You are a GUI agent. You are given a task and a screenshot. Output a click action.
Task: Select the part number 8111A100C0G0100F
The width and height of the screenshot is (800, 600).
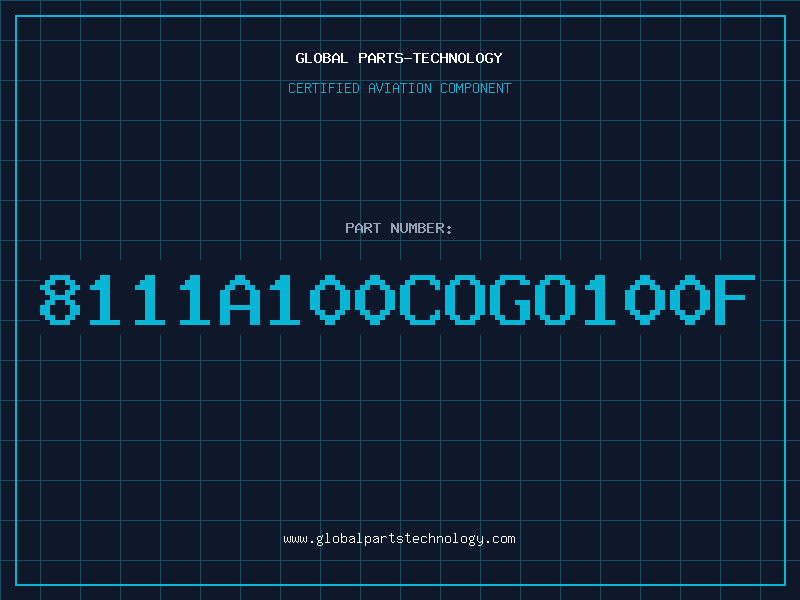[397, 299]
